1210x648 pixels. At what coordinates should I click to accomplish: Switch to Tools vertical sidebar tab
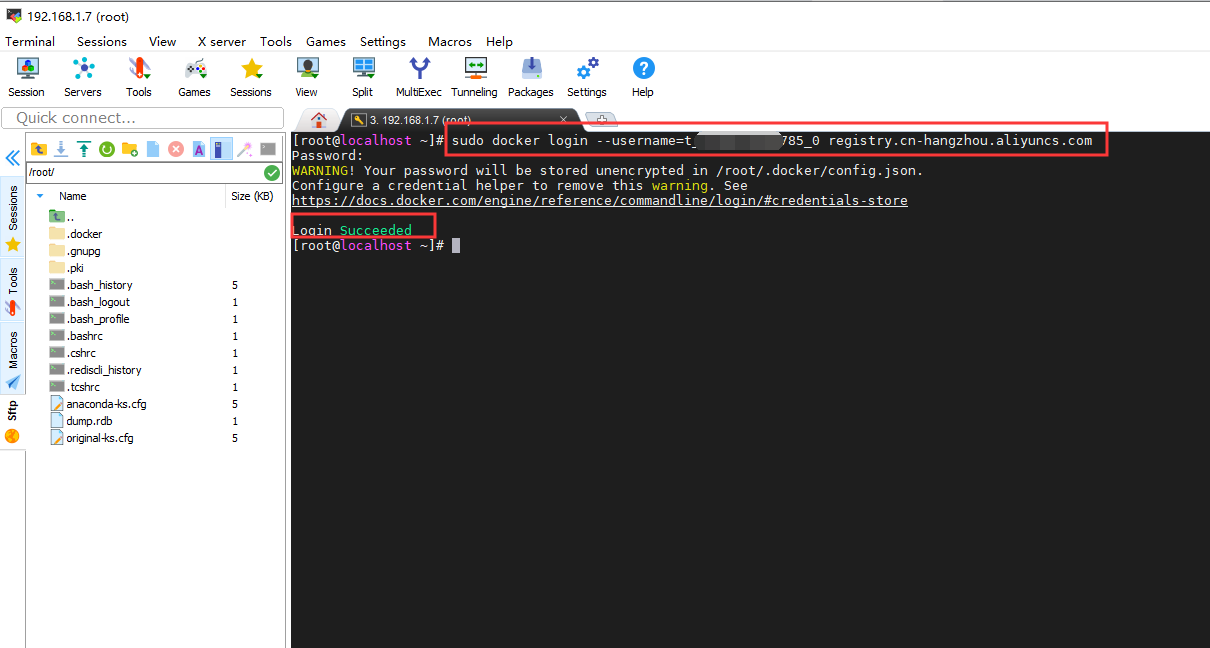(13, 290)
